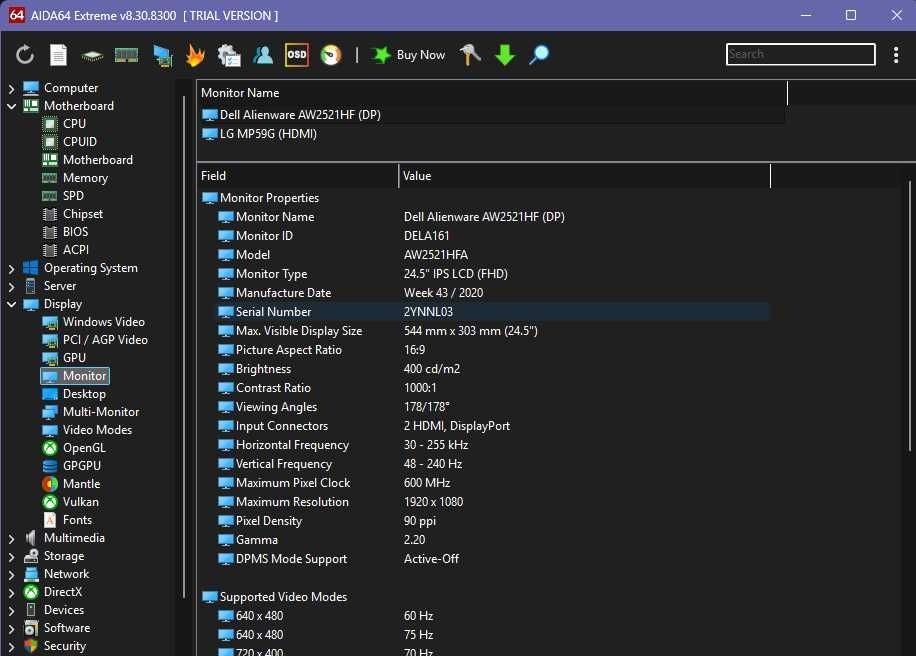Click the details pane vertical scrollbar

pos(910,316)
